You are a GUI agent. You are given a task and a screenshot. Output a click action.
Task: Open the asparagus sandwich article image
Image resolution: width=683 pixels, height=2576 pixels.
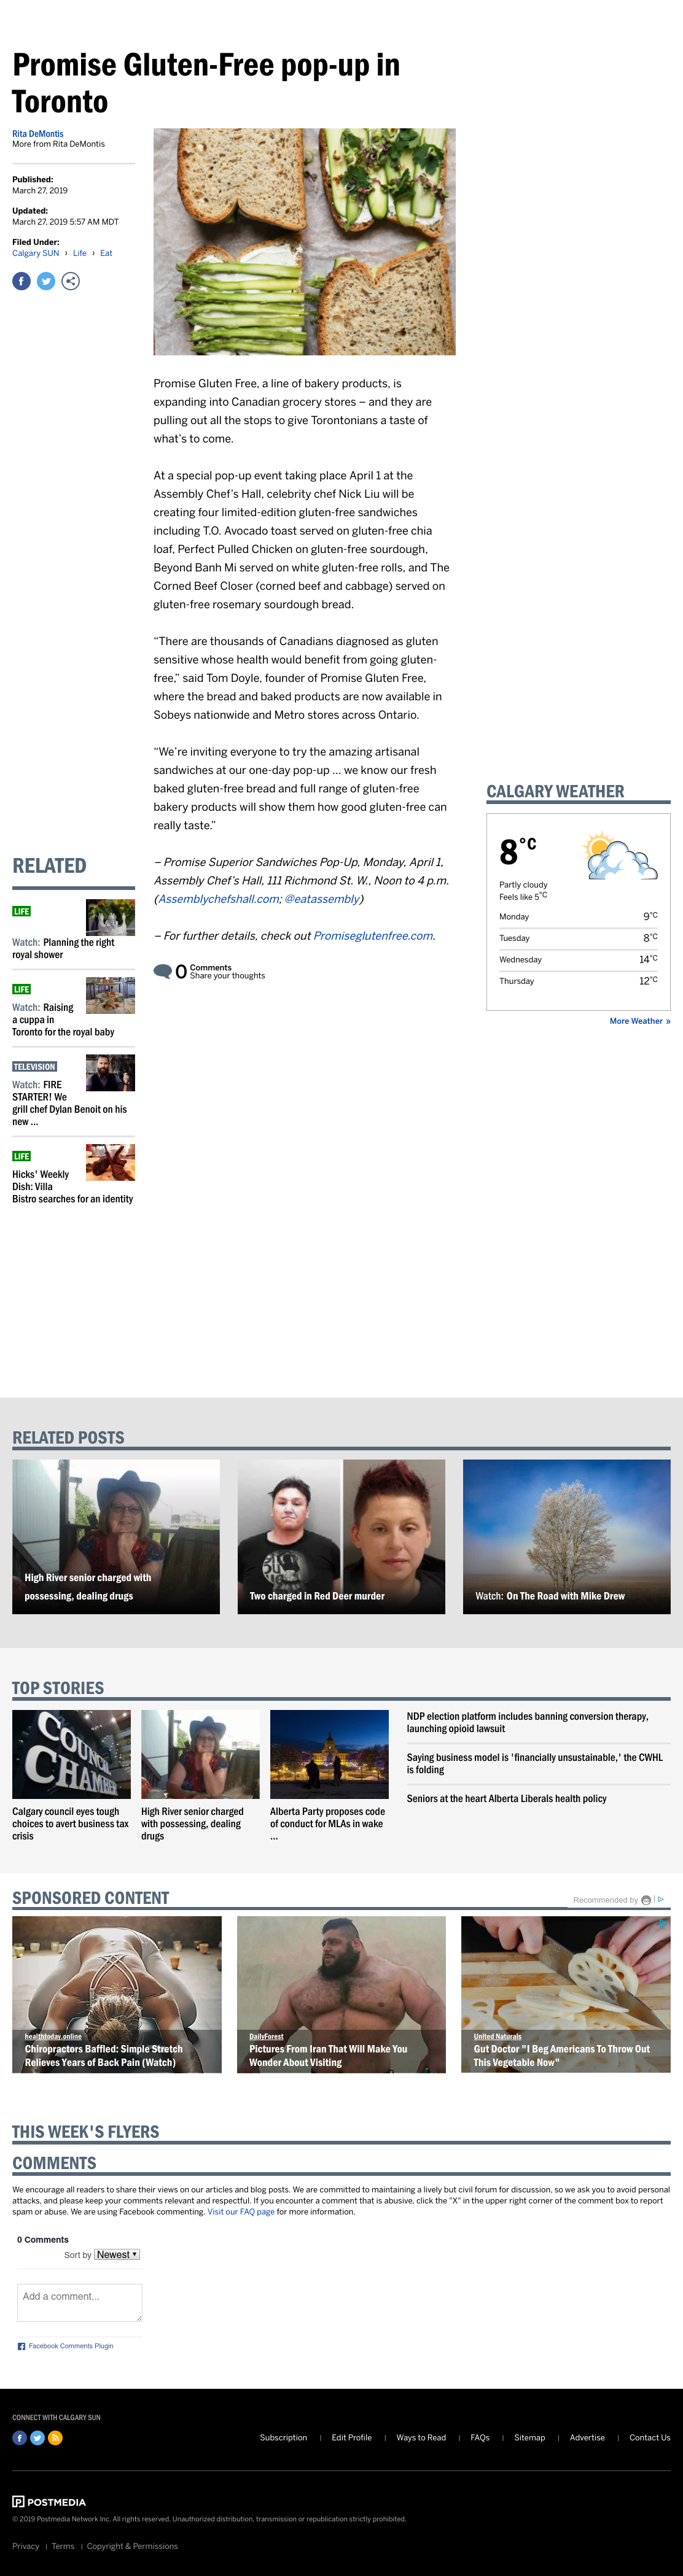[x=304, y=241]
